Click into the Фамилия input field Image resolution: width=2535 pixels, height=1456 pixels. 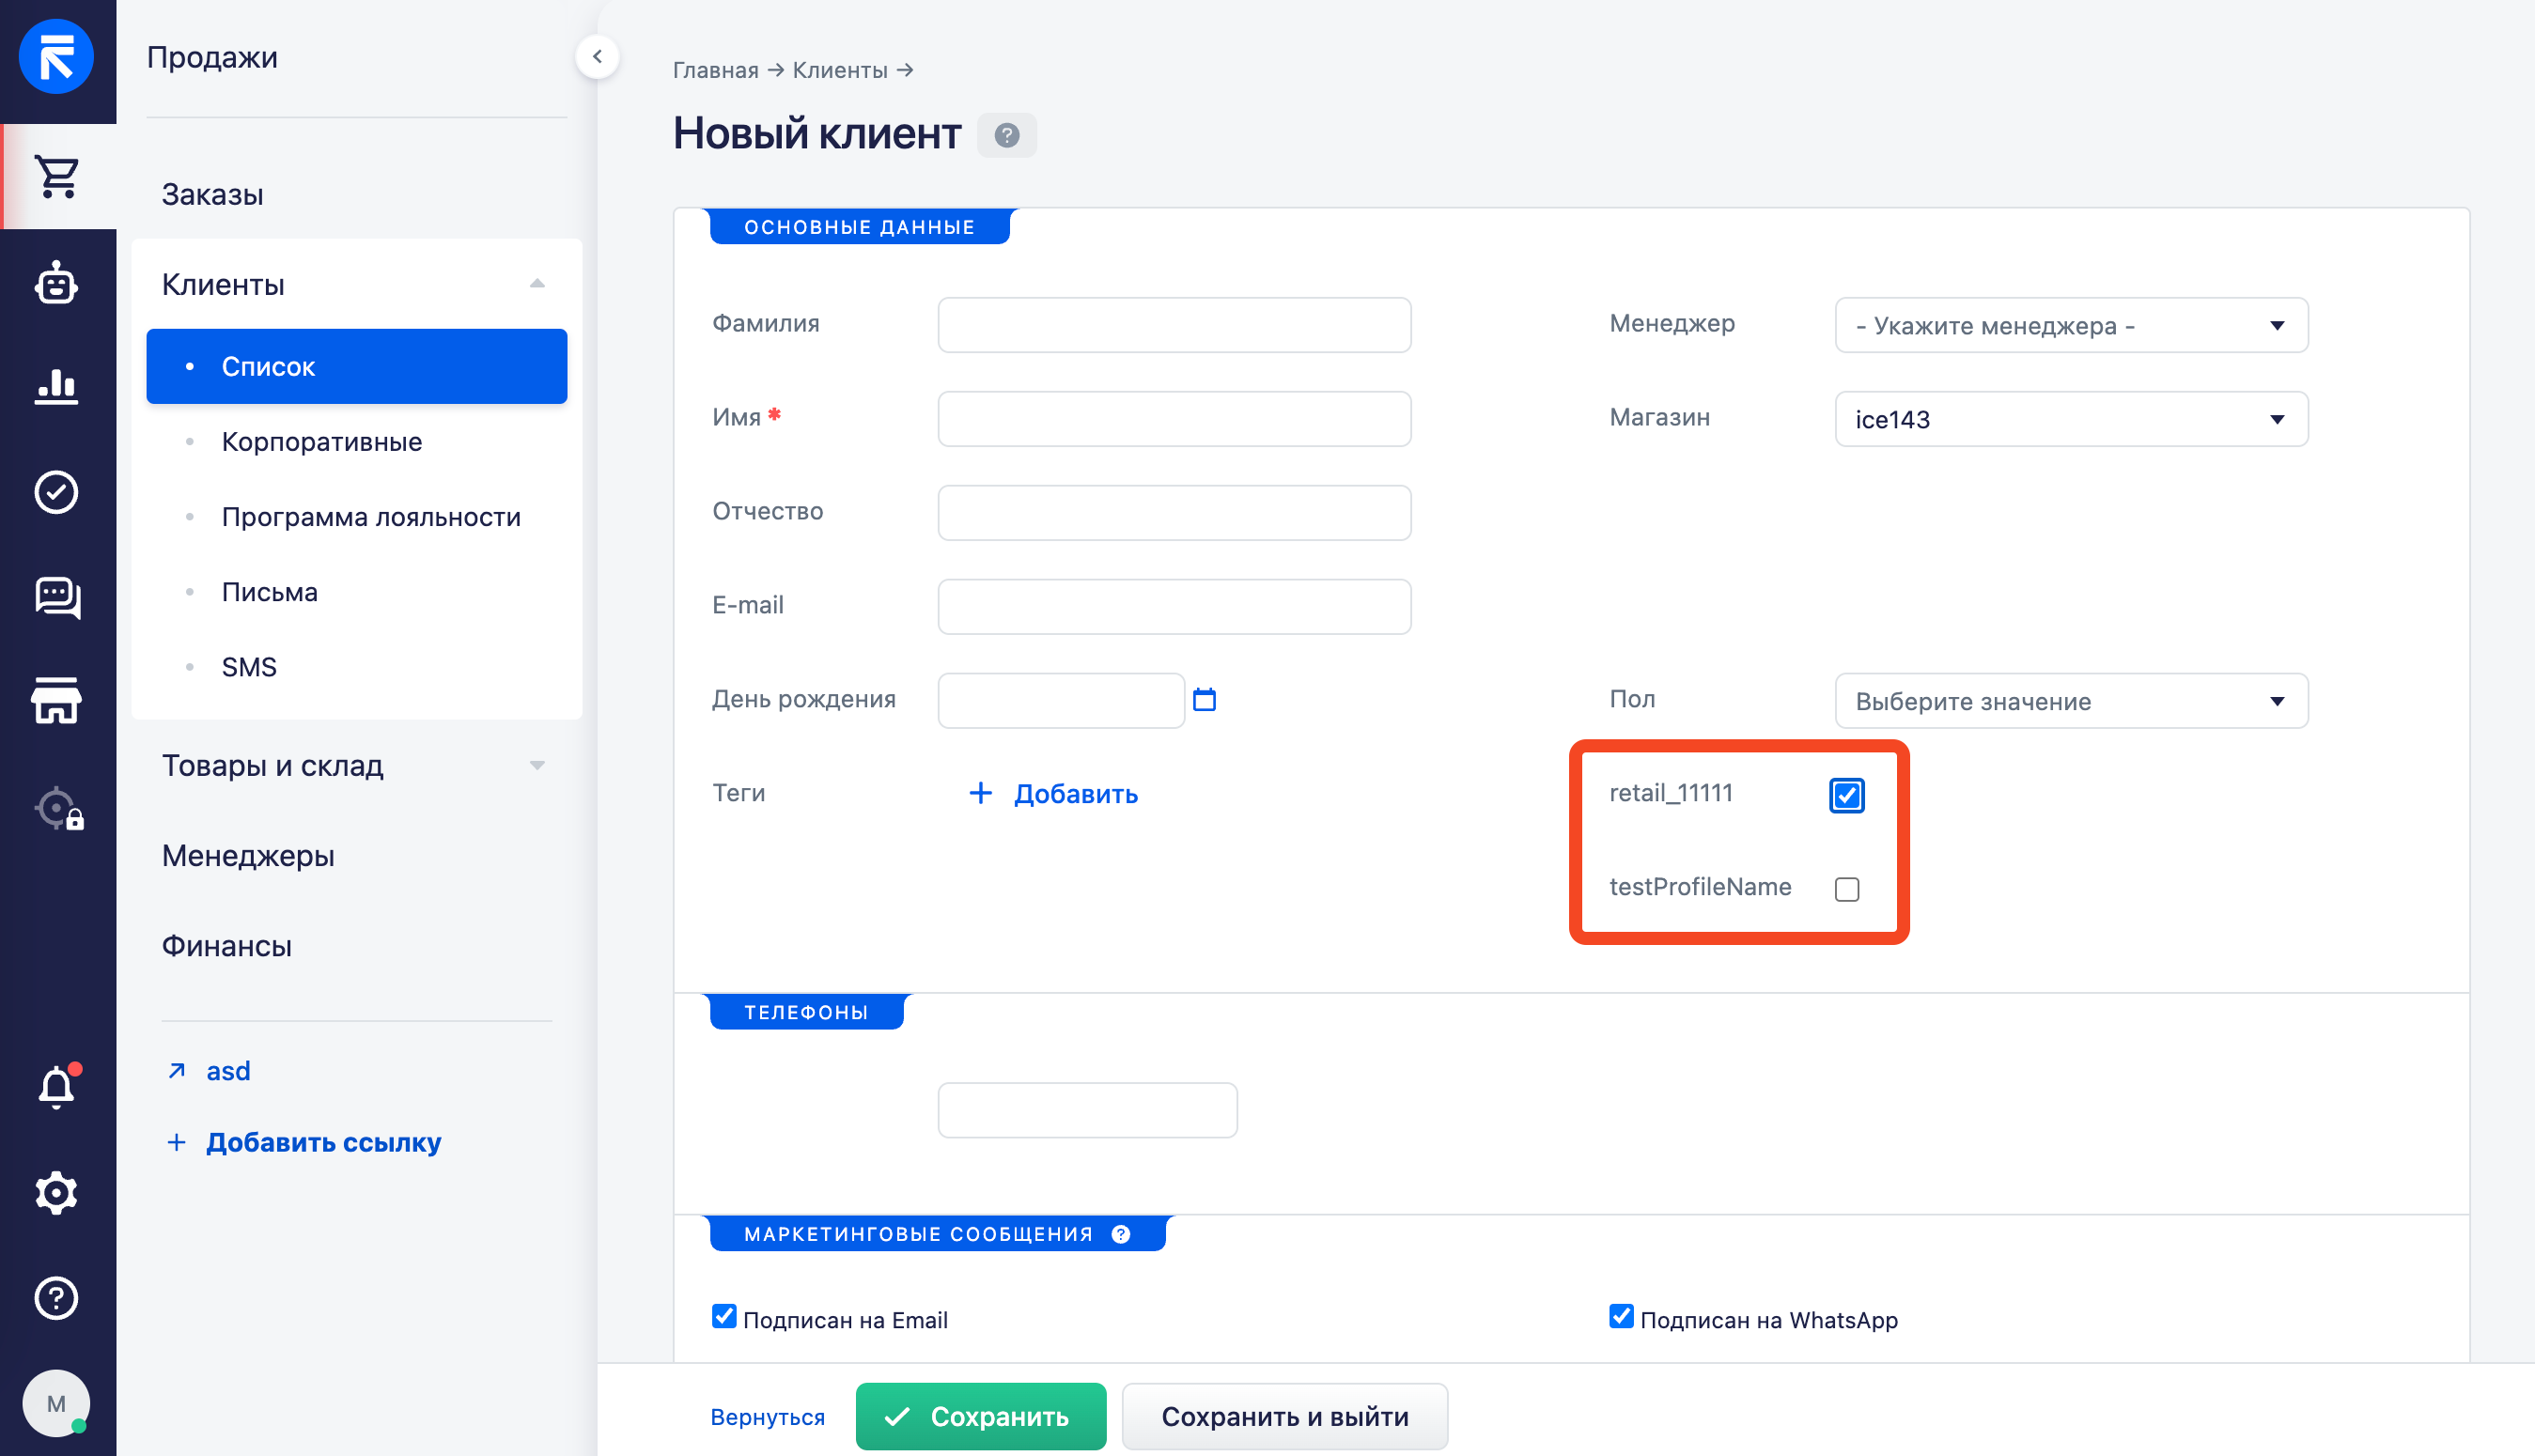1174,325
